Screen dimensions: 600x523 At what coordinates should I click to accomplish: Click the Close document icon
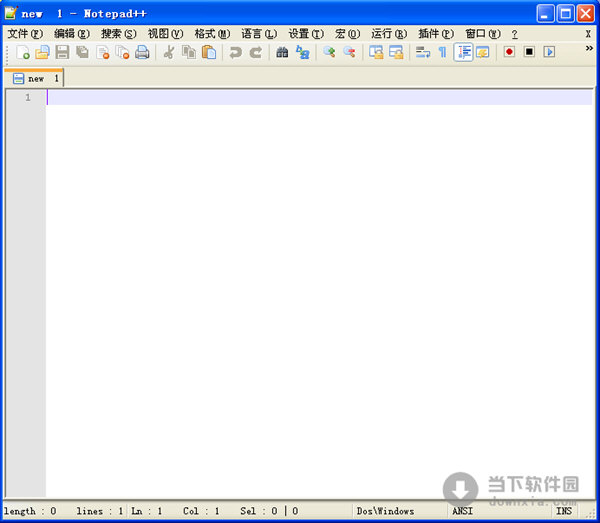(x=103, y=52)
